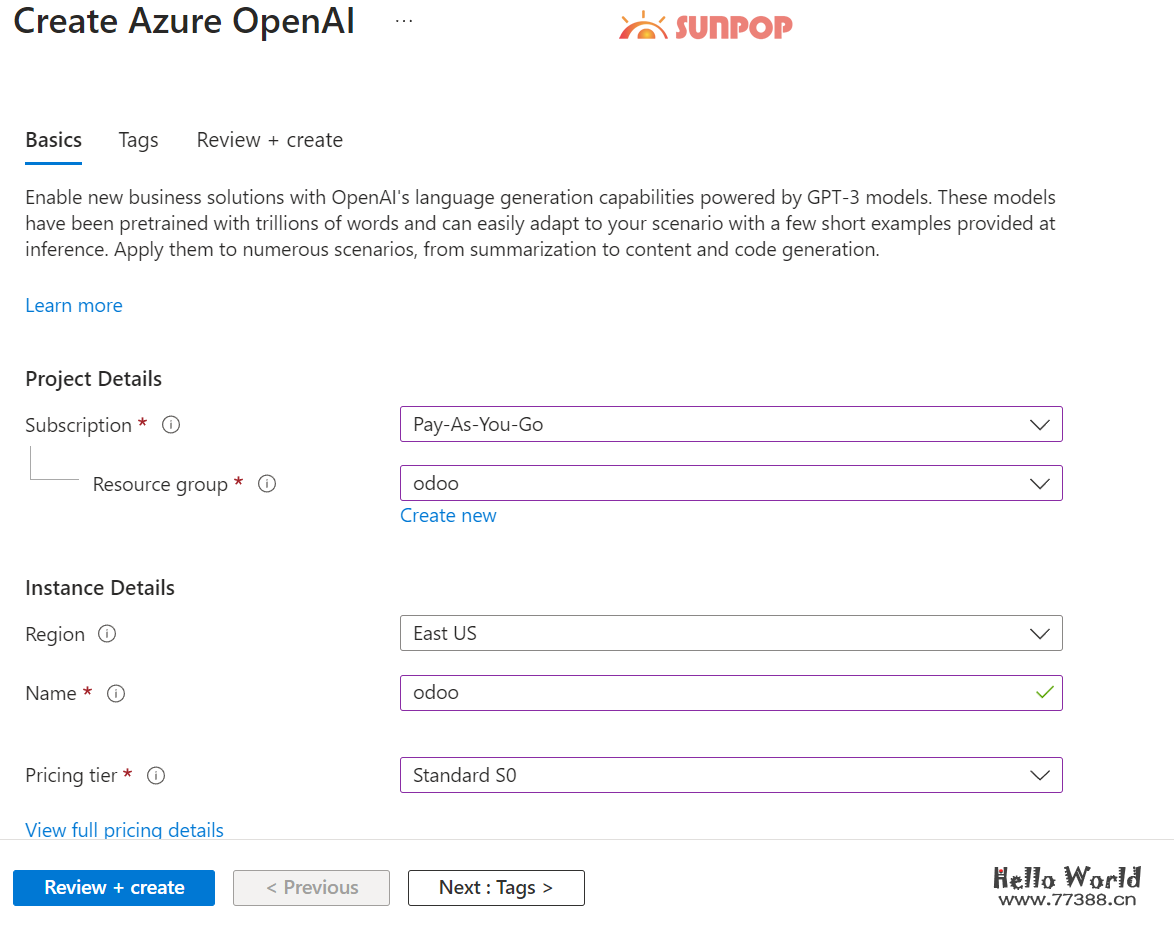Expand the Region East US dropdown
Viewport: 1174px width, 930px height.
[x=730, y=633]
